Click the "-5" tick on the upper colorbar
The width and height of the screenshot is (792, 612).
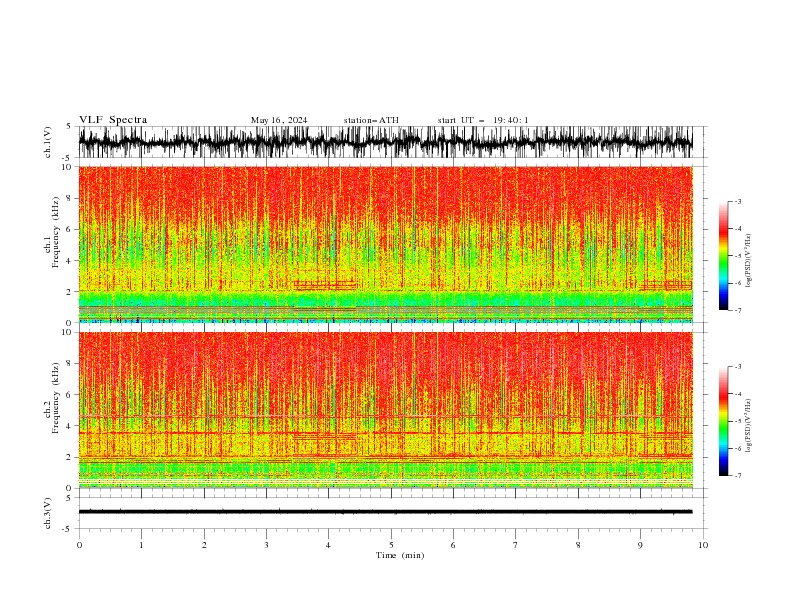coord(738,256)
